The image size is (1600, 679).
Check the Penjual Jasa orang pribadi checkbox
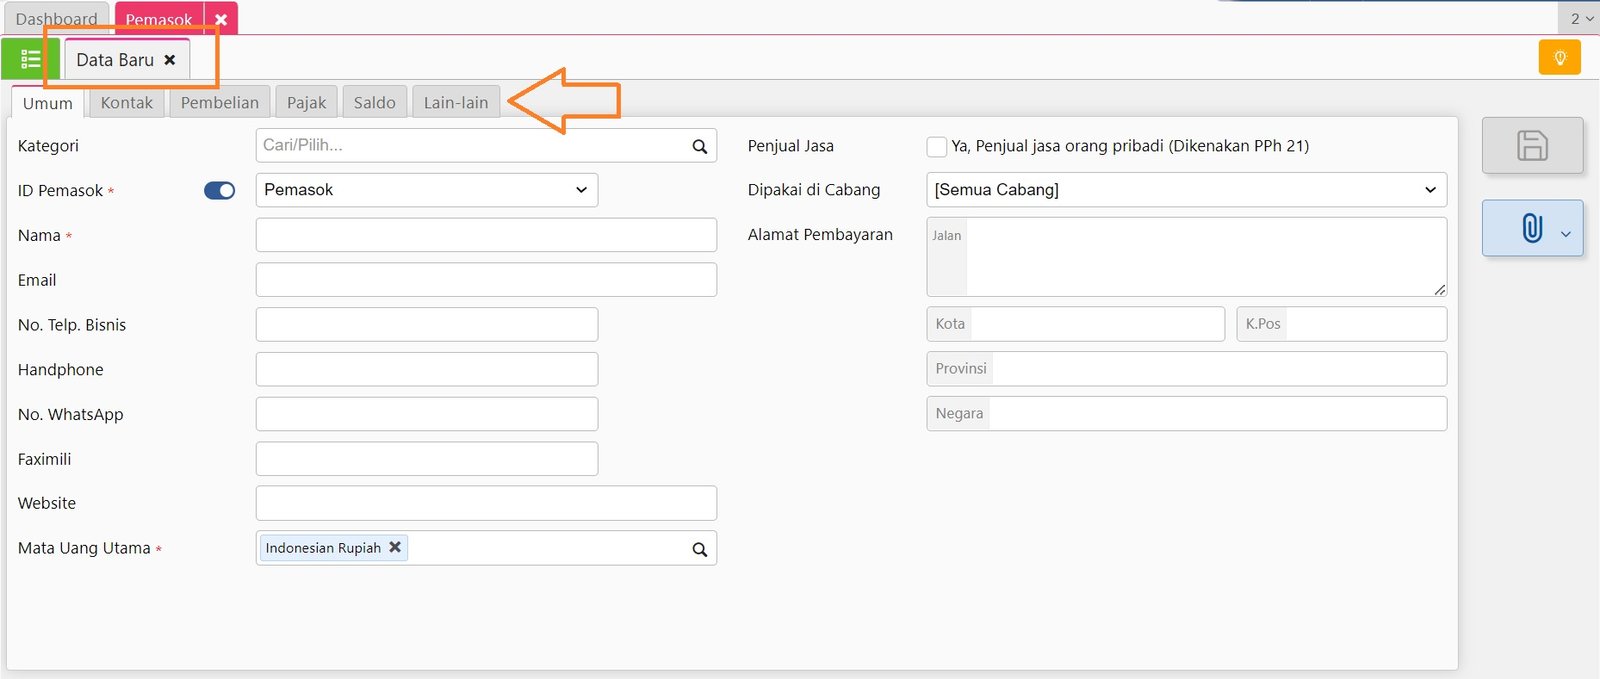pos(937,146)
